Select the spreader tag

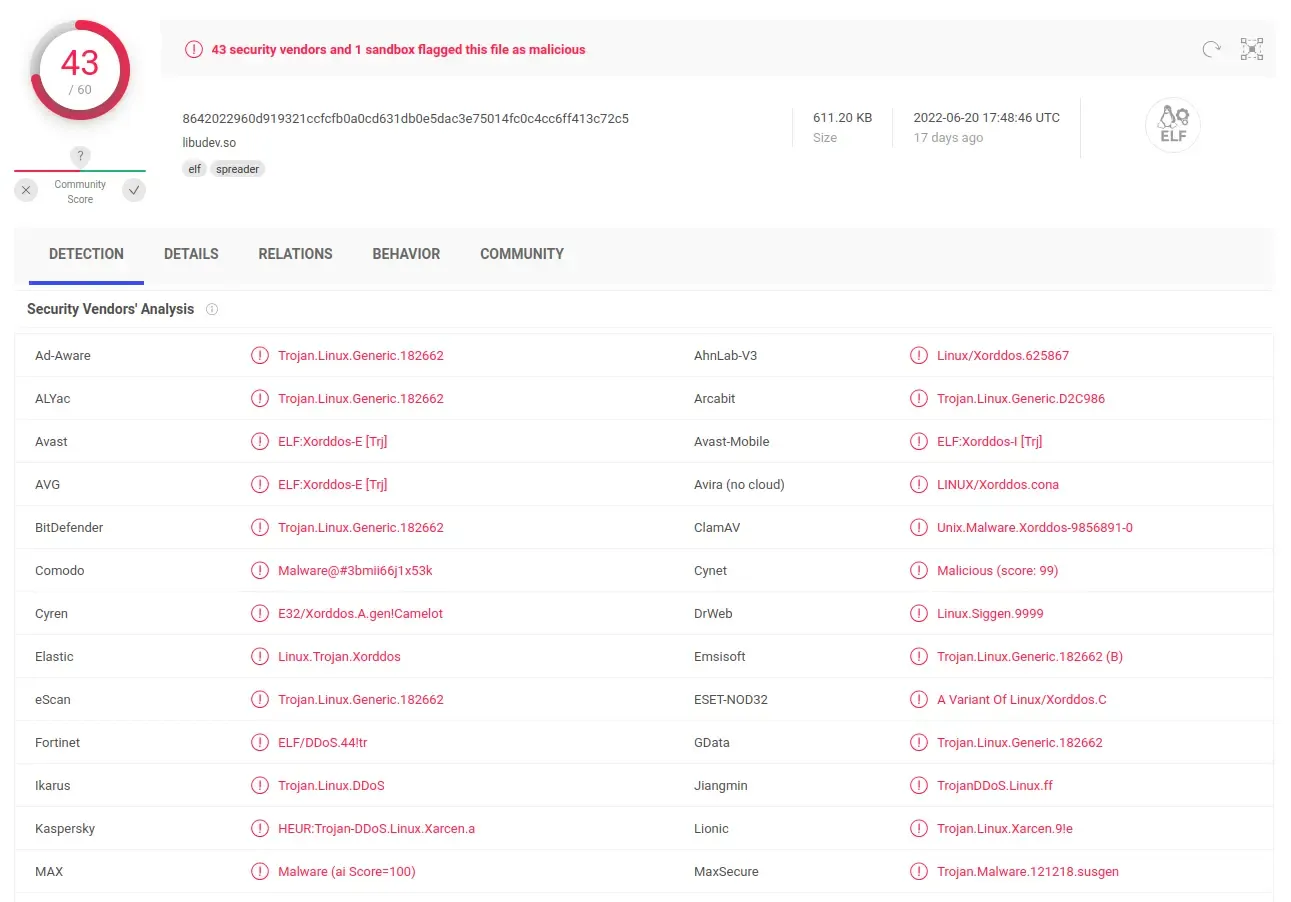point(237,169)
